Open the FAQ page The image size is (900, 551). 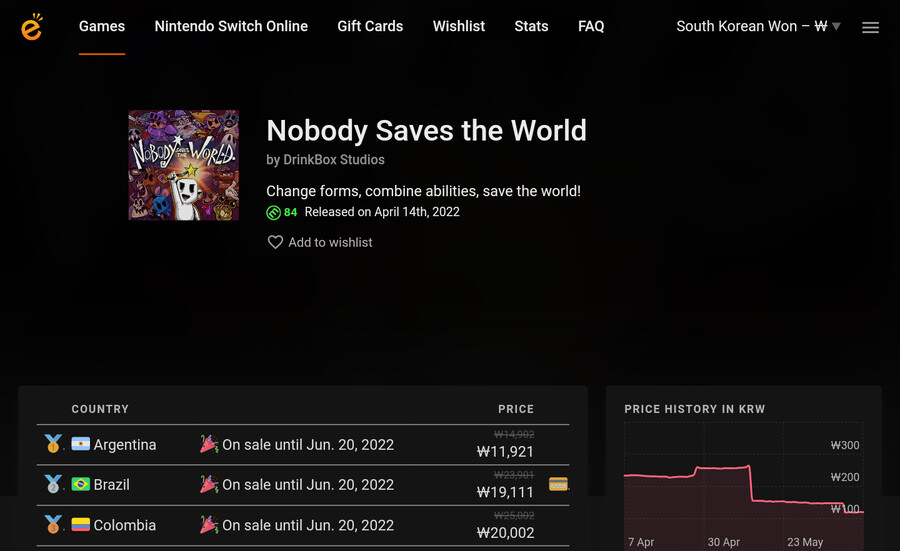click(591, 26)
